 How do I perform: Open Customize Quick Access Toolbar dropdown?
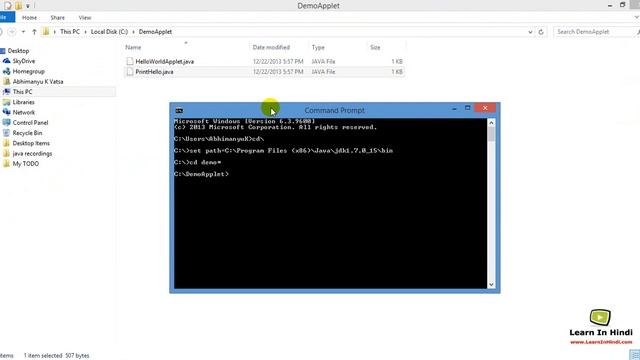pyautogui.click(x=28, y=6)
